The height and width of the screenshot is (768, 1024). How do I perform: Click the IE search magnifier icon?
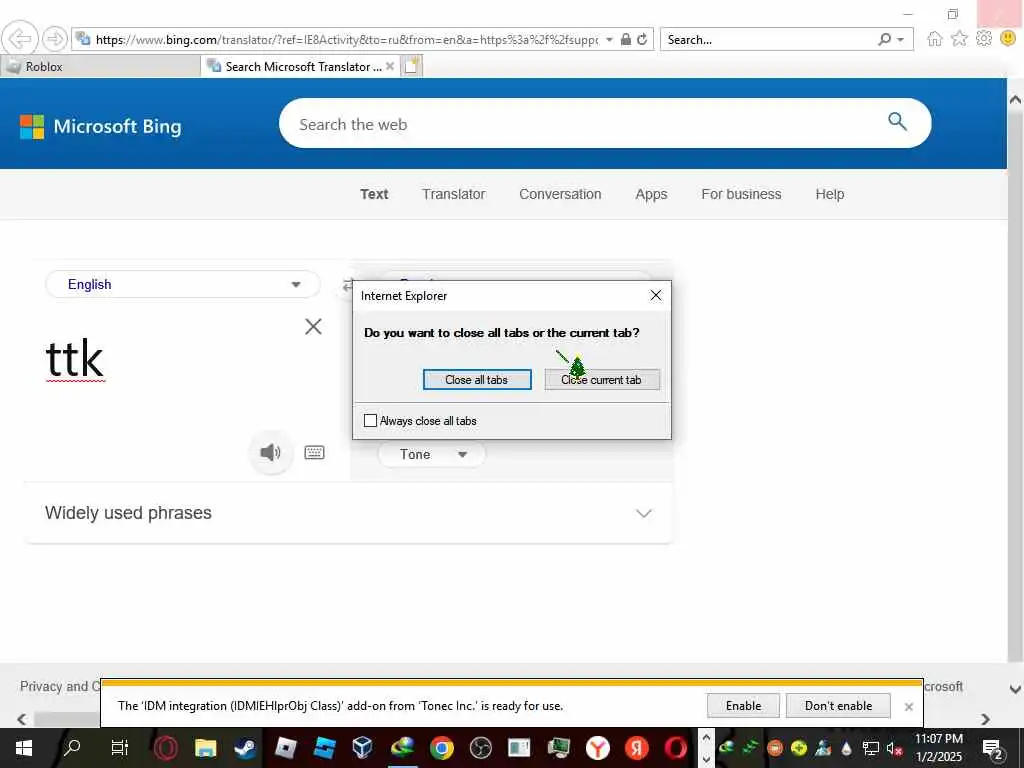click(884, 39)
